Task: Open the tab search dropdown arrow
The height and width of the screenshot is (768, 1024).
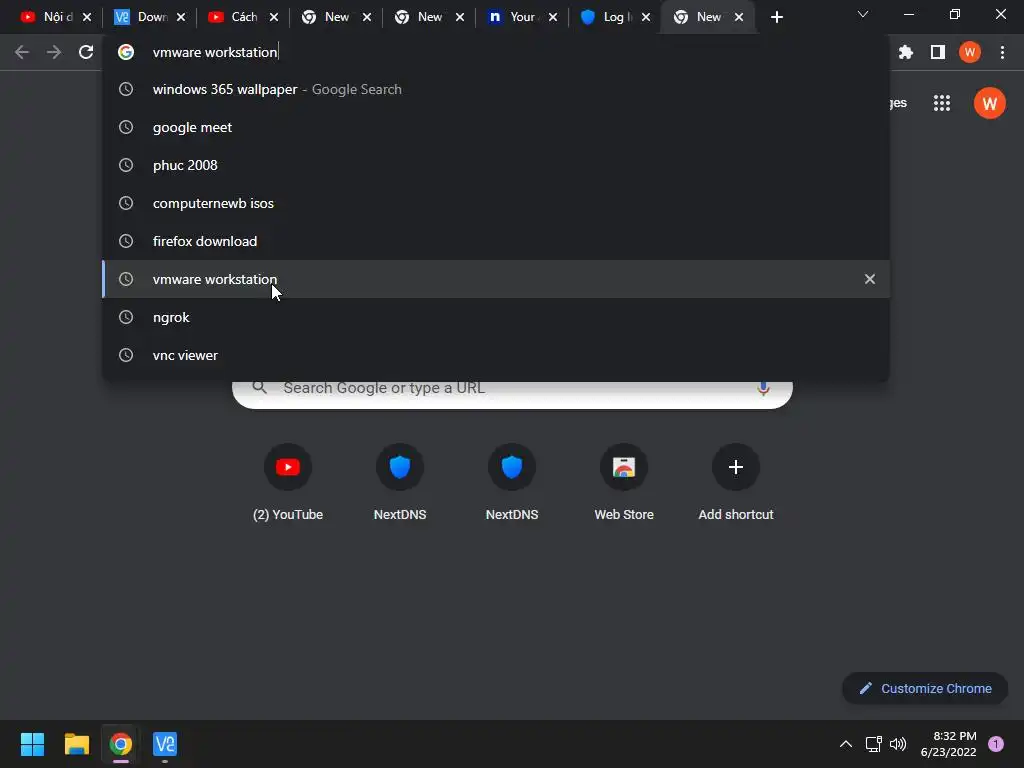Action: (x=863, y=14)
